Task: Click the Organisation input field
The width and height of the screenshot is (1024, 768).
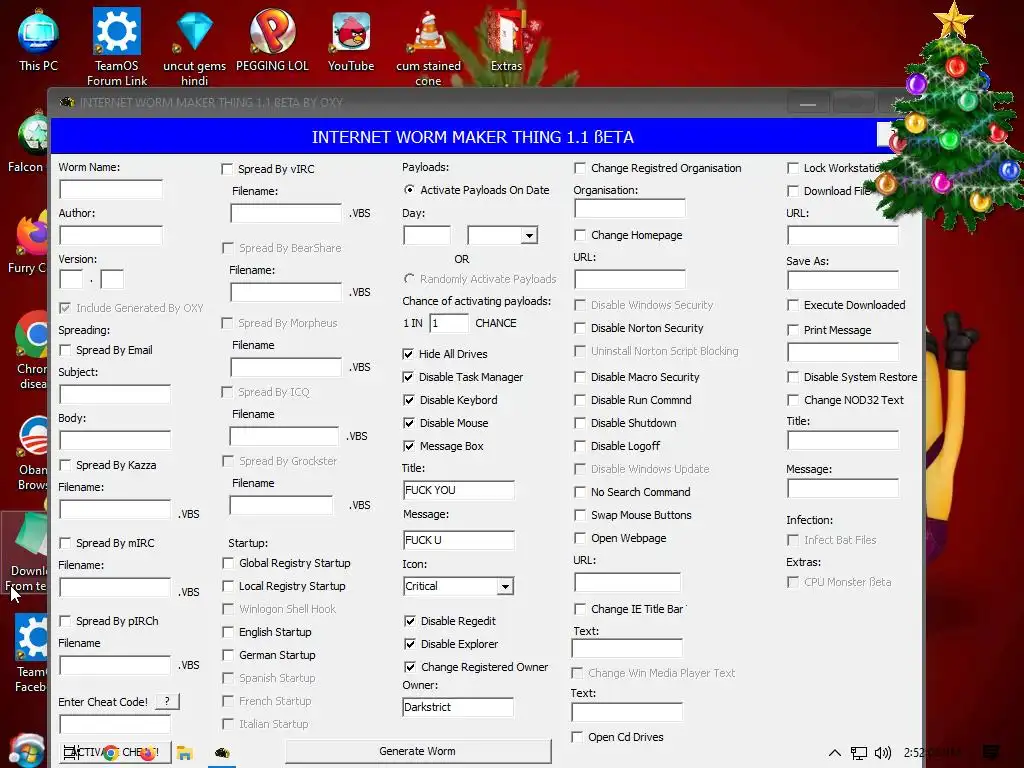Action: click(630, 208)
